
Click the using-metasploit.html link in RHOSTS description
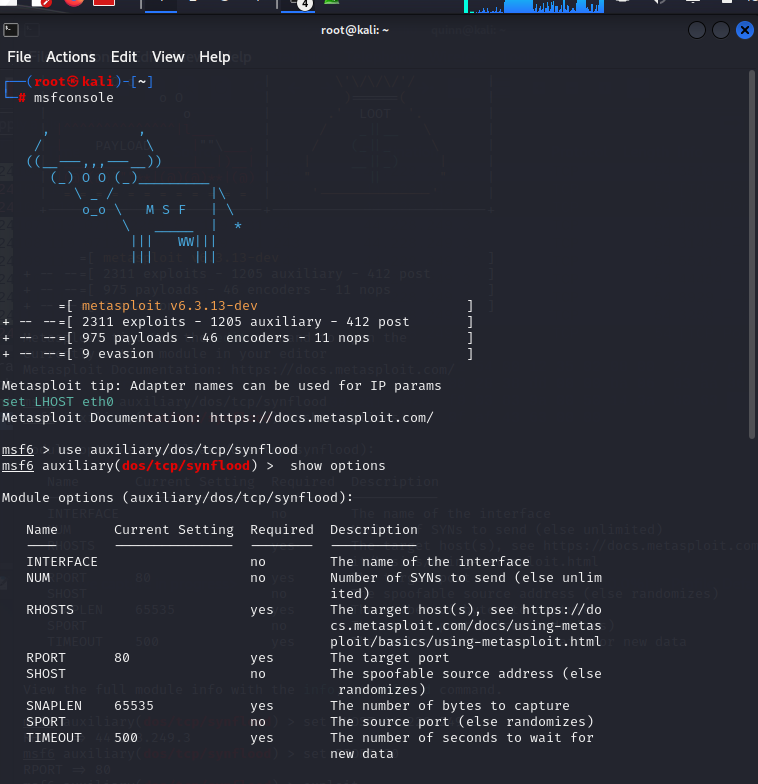pyautogui.click(x=465, y=641)
